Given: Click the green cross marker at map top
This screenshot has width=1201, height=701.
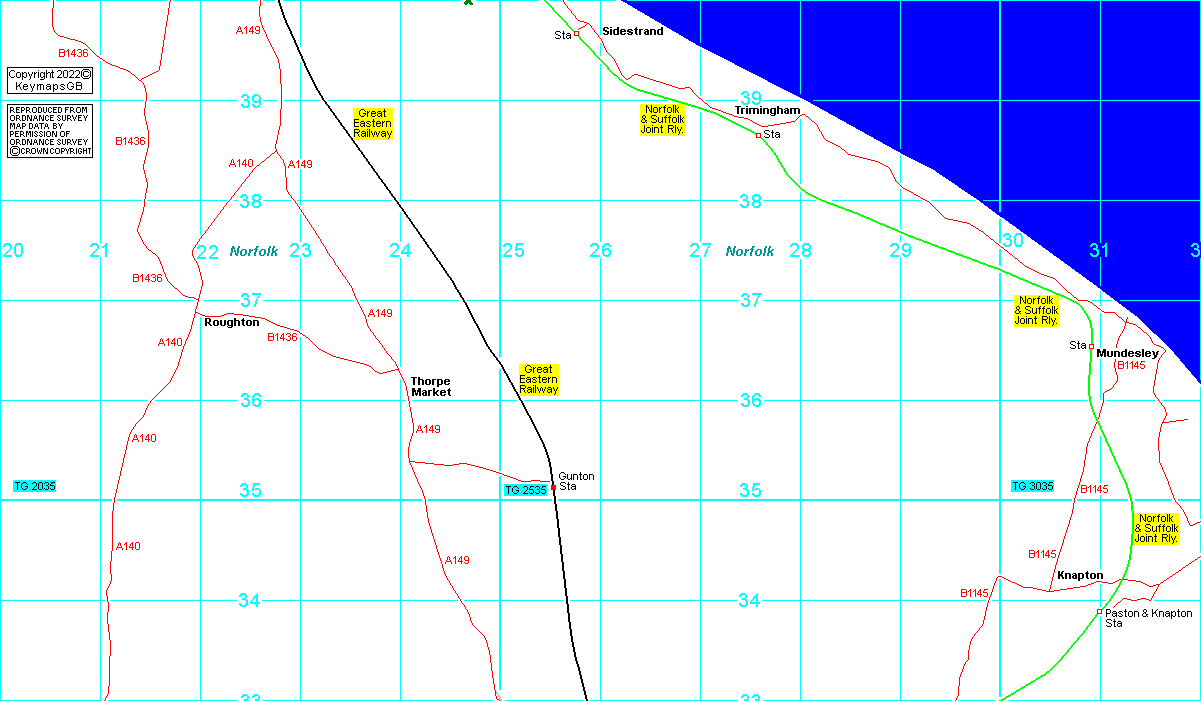Looking at the screenshot, I should click(x=468, y=2).
